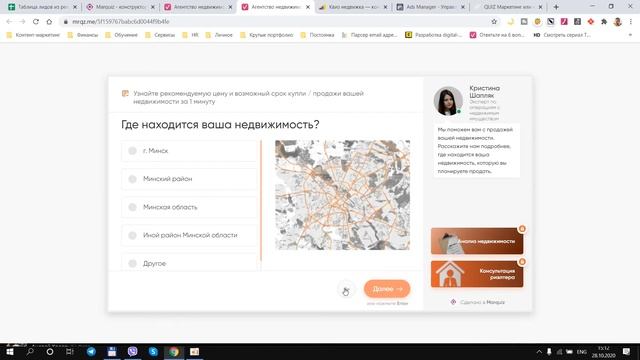The image size is (640, 360).
Task: Click the taskbar clock and date
Action: click(604, 352)
